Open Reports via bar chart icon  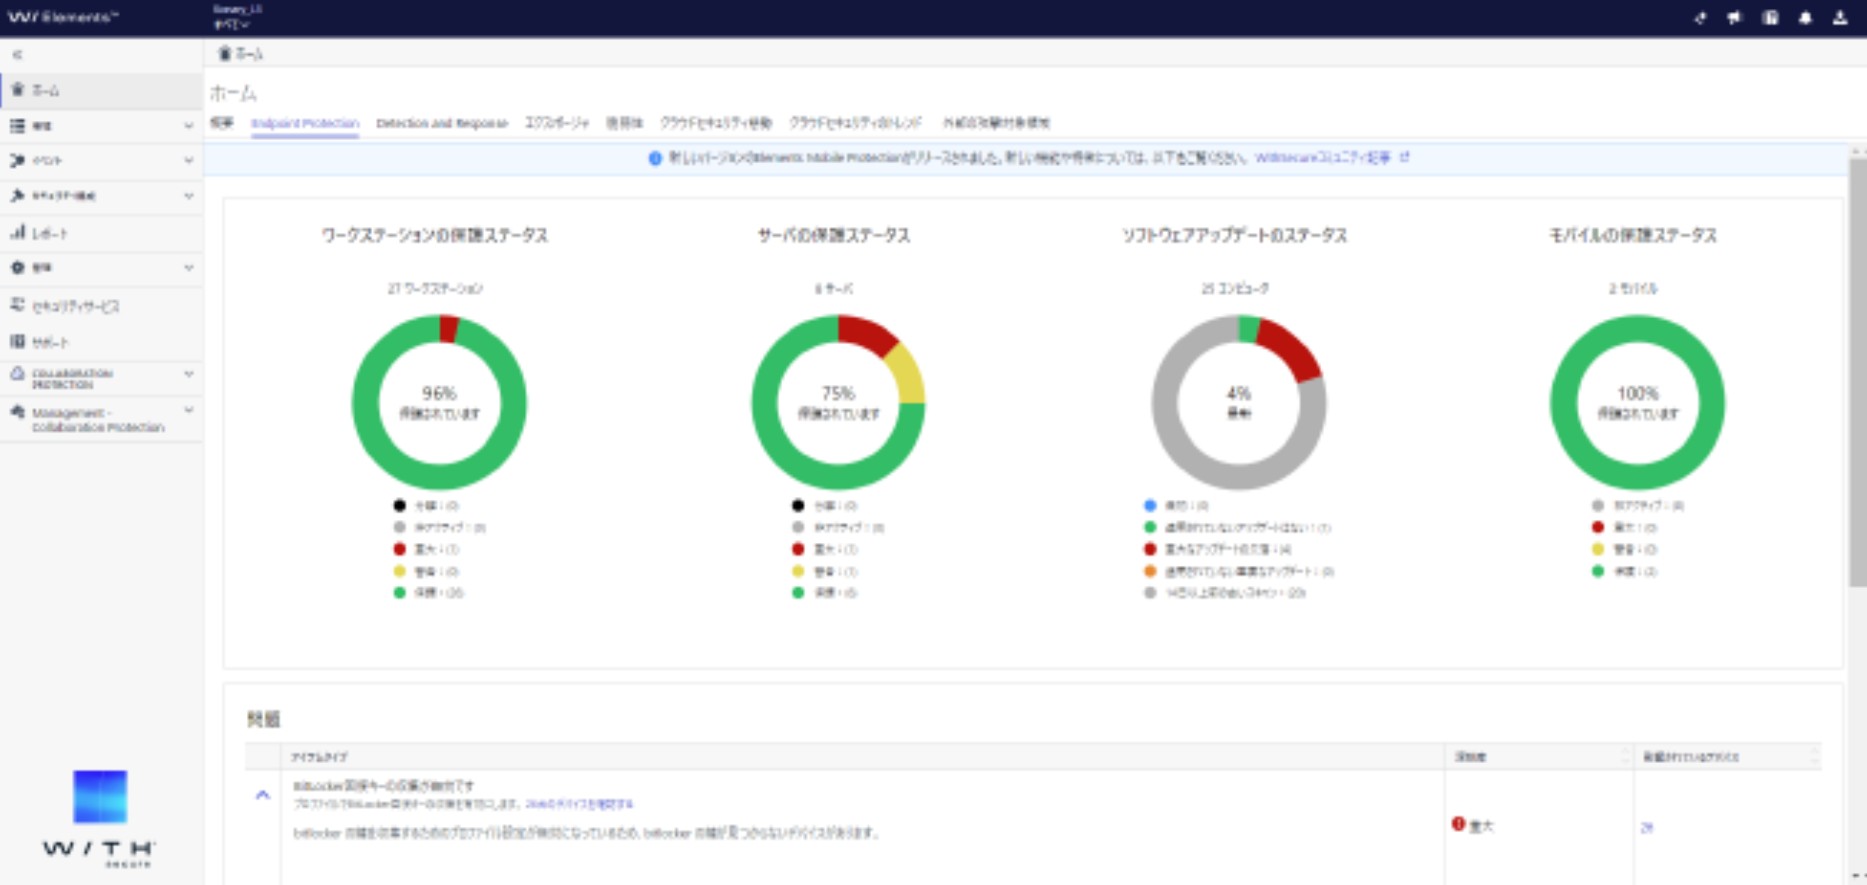tap(17, 233)
